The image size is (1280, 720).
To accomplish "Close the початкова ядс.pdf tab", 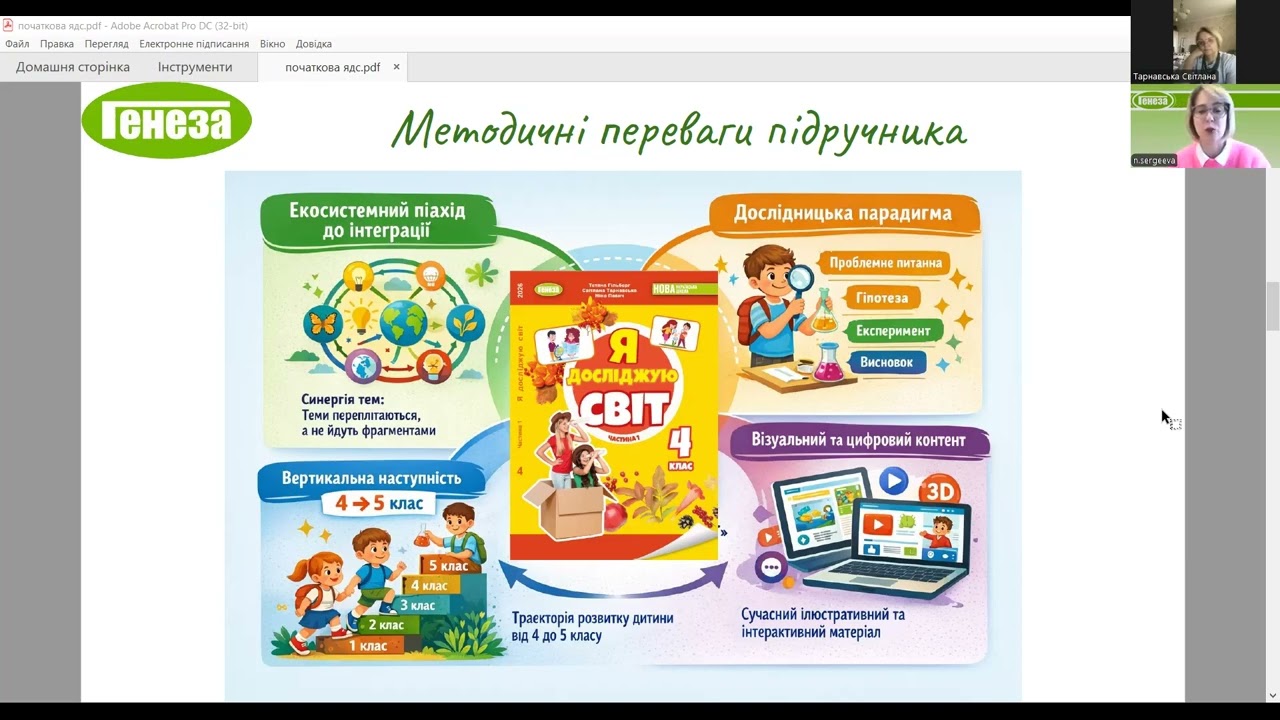I will (x=396, y=67).
